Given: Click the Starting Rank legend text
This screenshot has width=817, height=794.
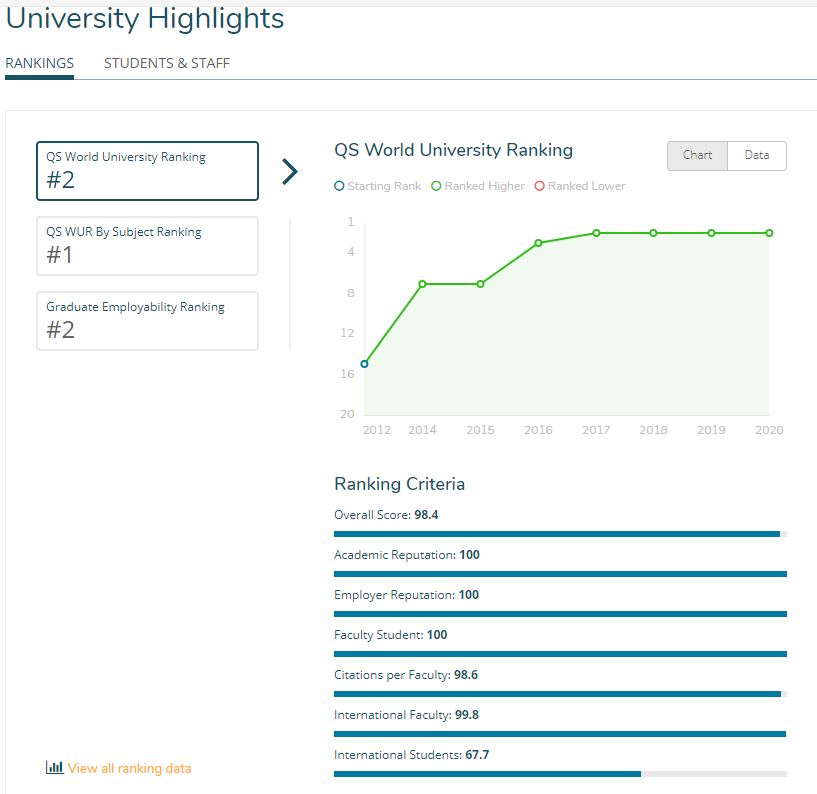Looking at the screenshot, I should [x=384, y=186].
